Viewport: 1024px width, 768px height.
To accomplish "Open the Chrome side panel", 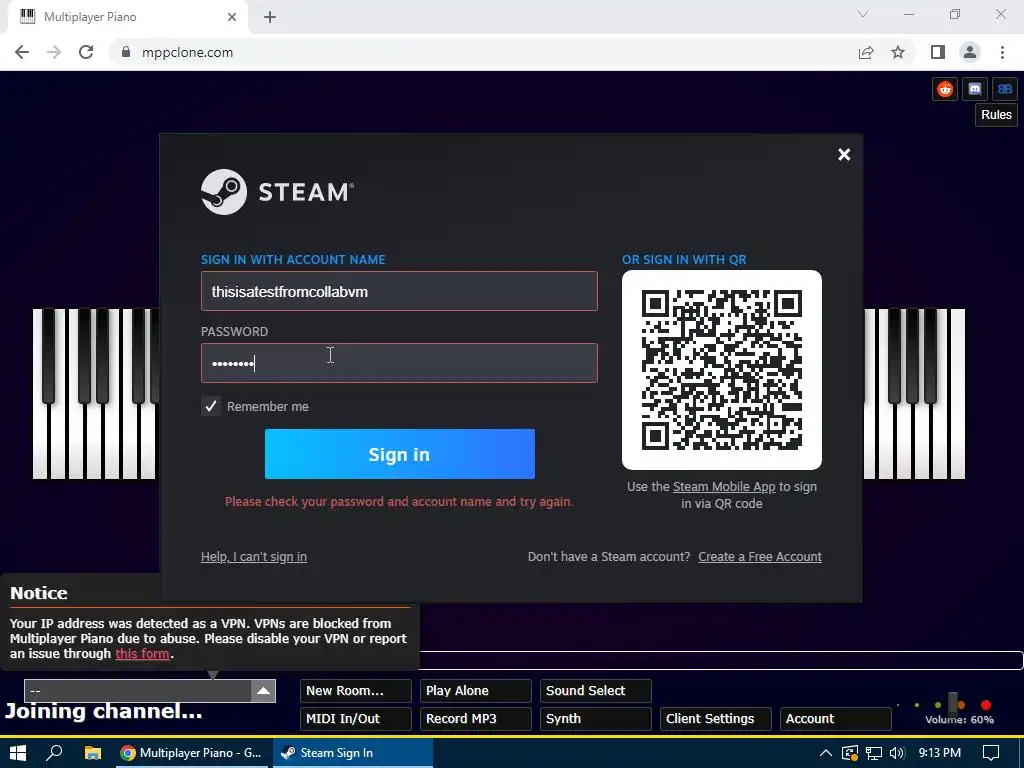I will [x=938, y=52].
